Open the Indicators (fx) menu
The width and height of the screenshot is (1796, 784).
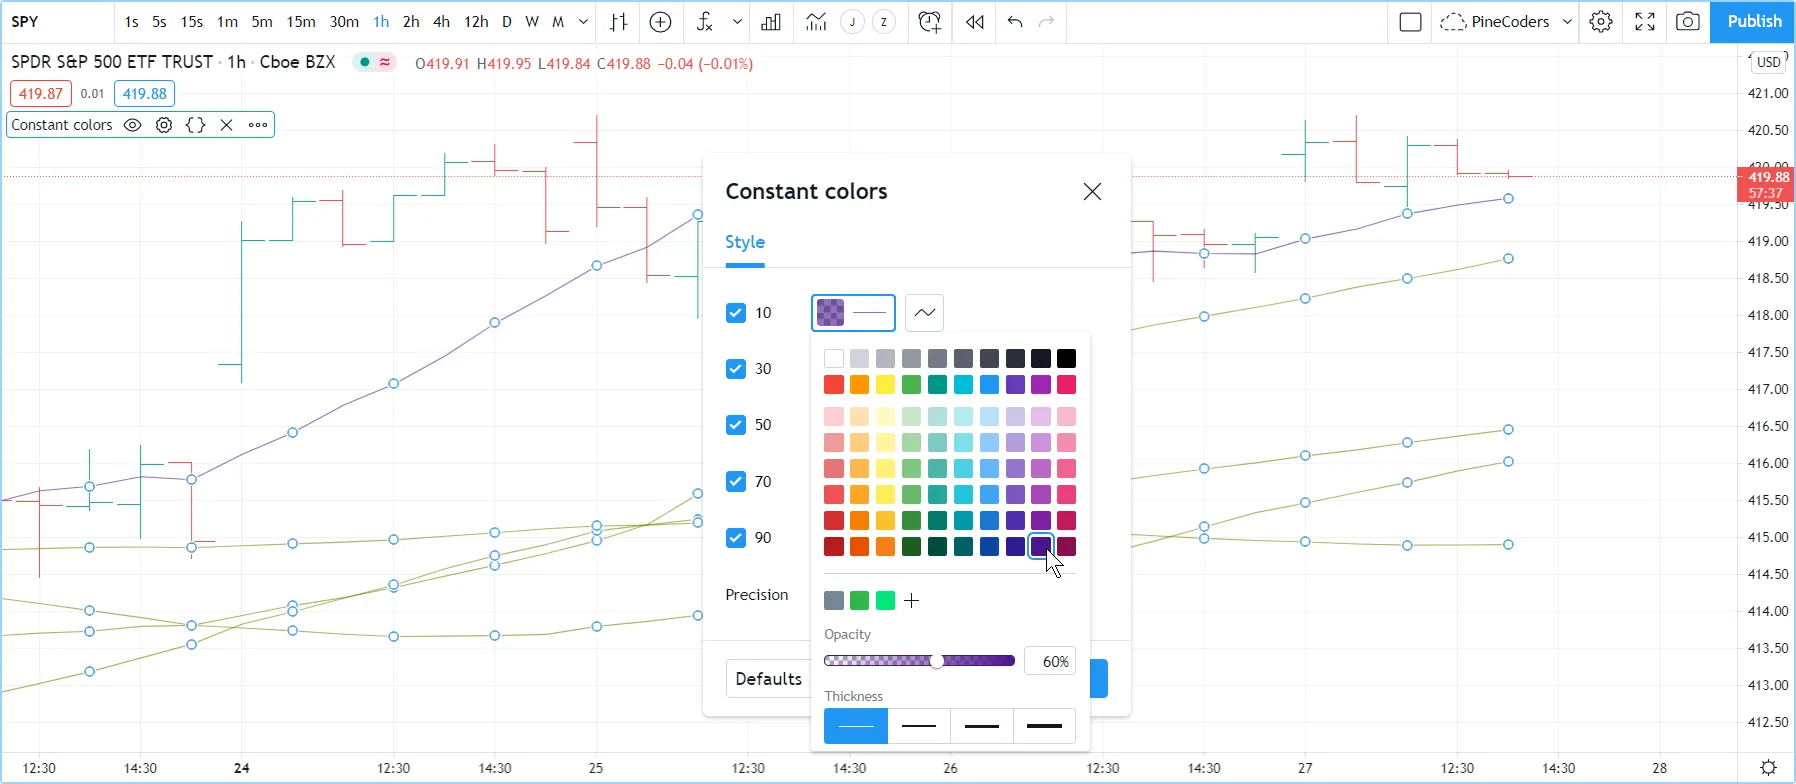click(705, 22)
